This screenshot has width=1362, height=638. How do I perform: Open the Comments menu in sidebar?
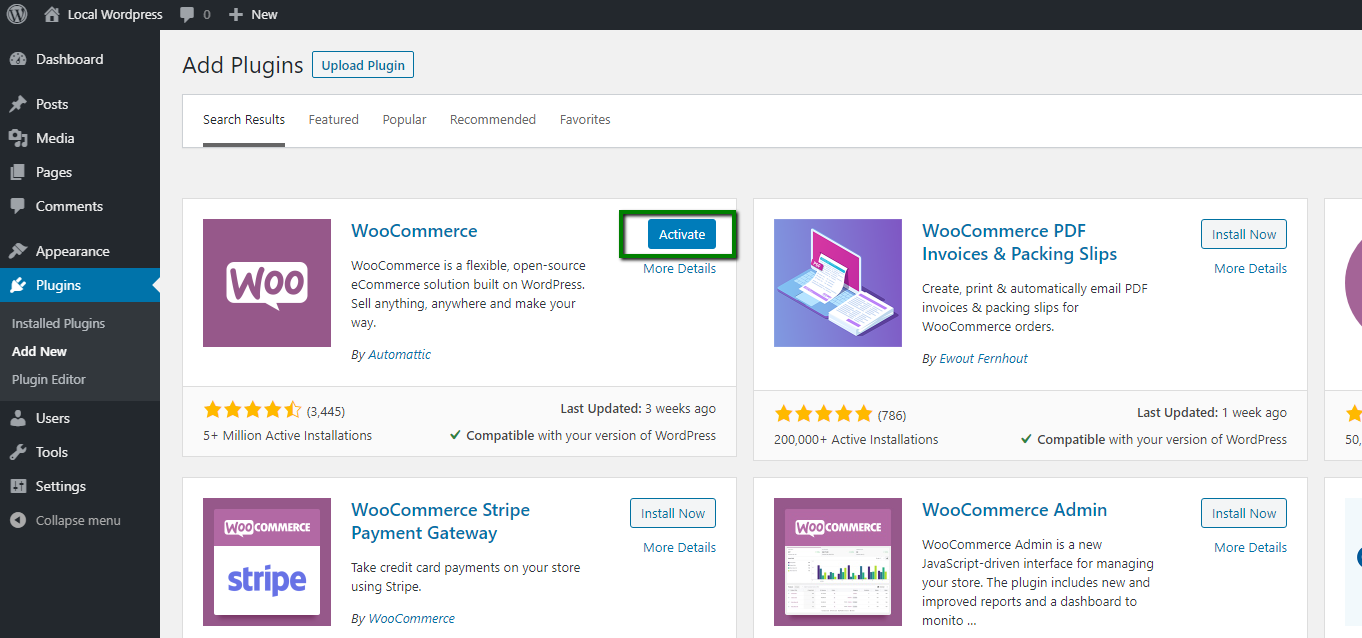(80, 206)
